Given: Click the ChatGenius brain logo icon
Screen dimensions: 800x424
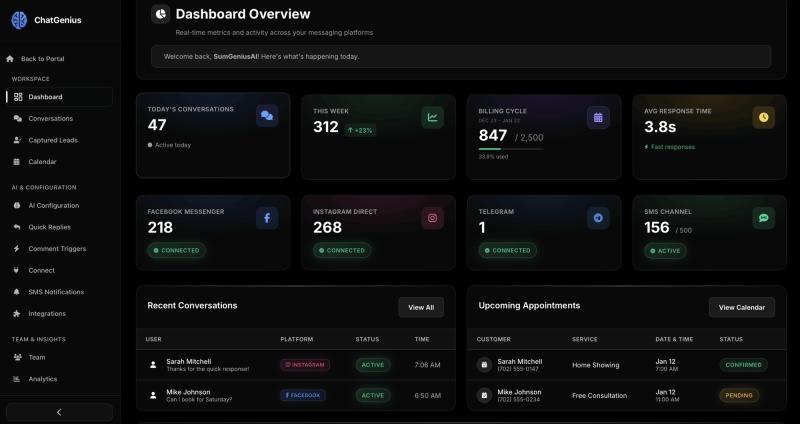Looking at the screenshot, I should coord(19,20).
